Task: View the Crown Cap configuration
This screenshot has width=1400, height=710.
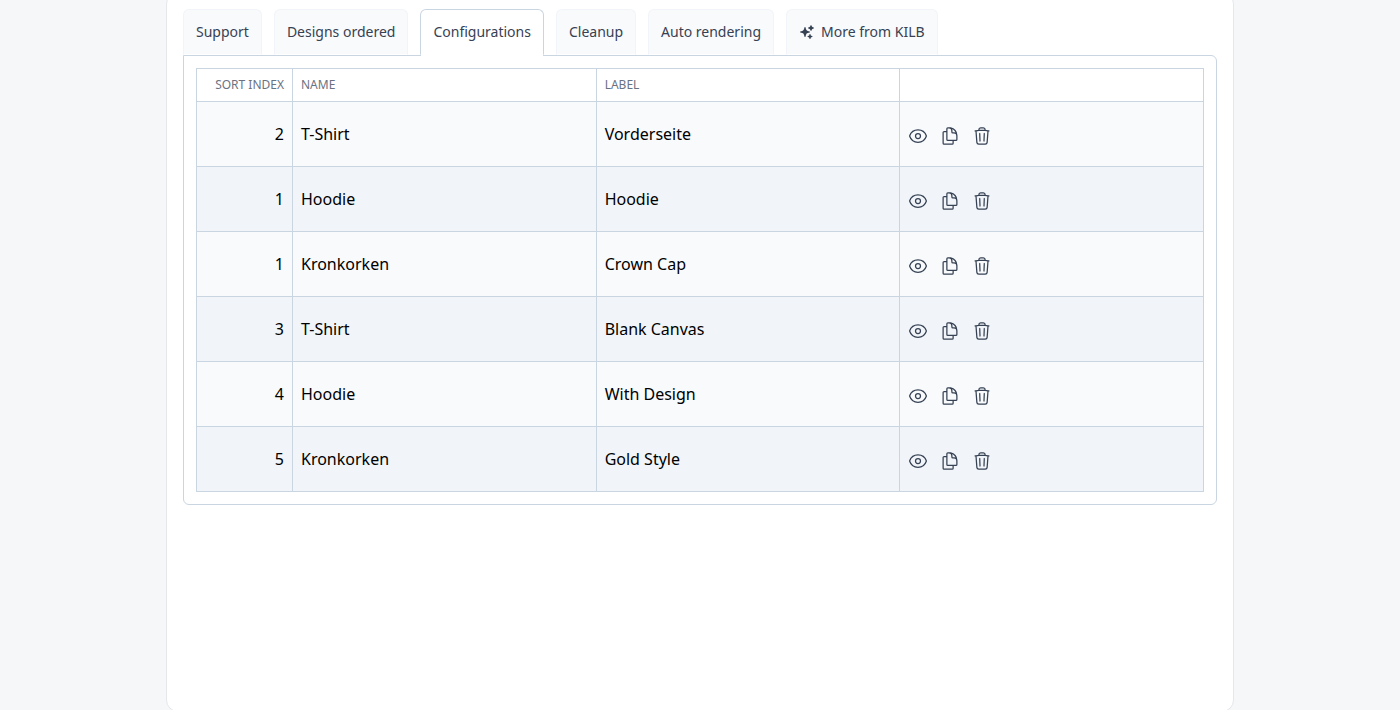Action: pyautogui.click(x=918, y=266)
